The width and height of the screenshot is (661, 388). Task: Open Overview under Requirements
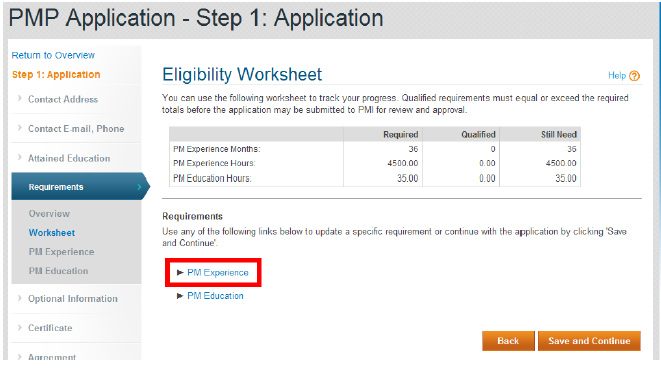coord(49,213)
